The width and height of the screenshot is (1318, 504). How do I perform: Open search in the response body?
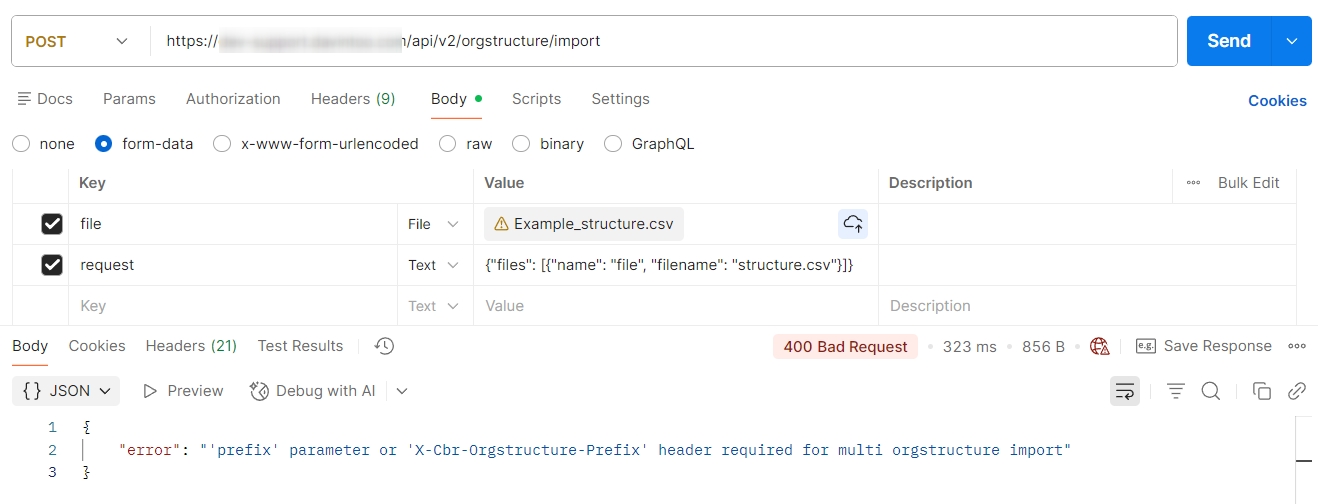tap(1210, 391)
